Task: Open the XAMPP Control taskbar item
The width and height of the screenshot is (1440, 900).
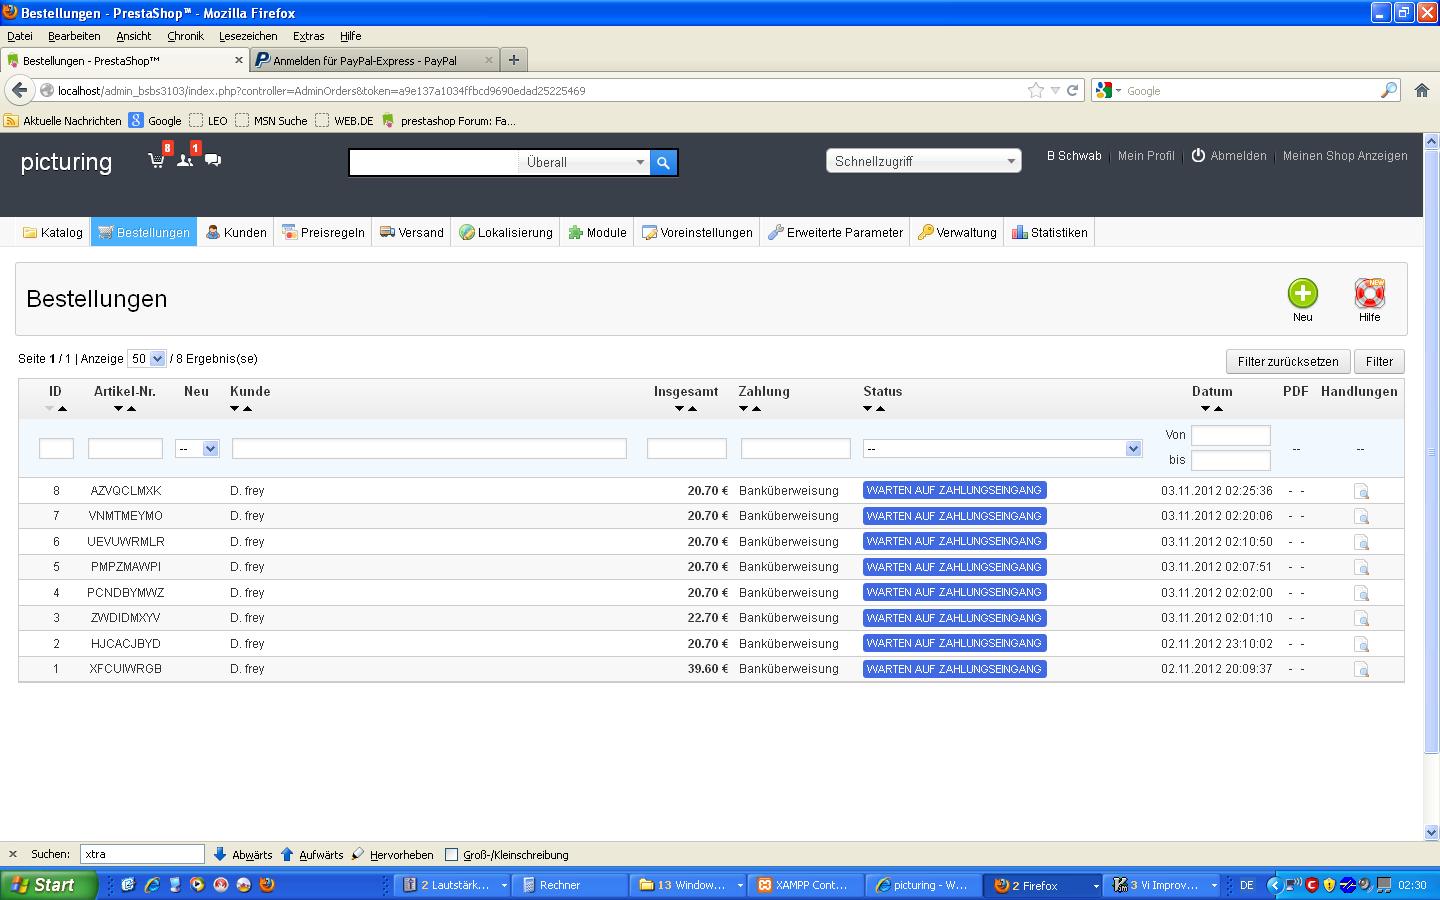Action: point(803,885)
